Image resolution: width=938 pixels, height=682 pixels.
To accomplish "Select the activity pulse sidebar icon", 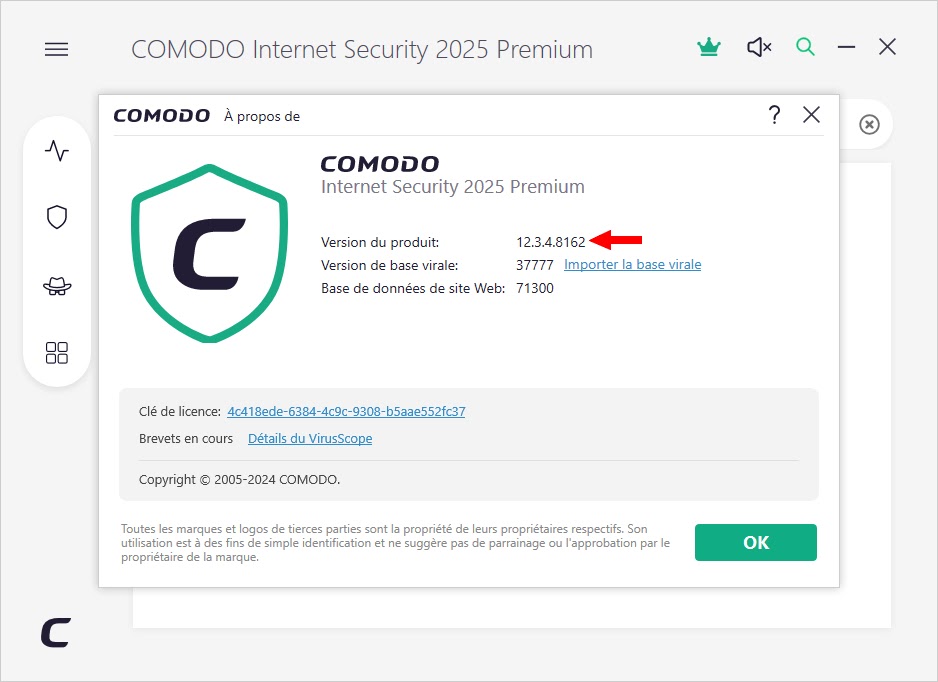I will coord(57,150).
